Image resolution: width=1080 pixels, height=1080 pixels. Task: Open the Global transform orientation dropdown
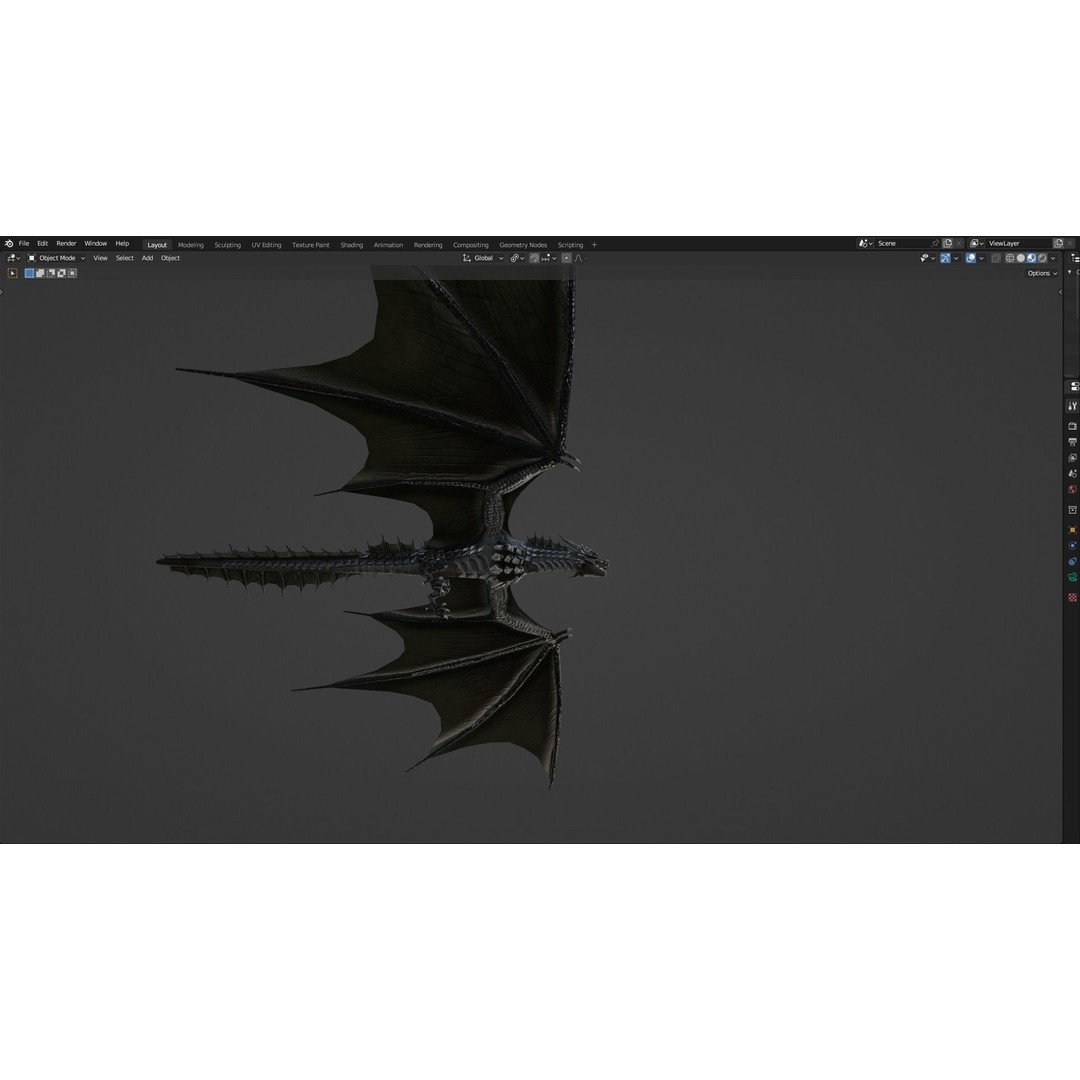click(483, 258)
